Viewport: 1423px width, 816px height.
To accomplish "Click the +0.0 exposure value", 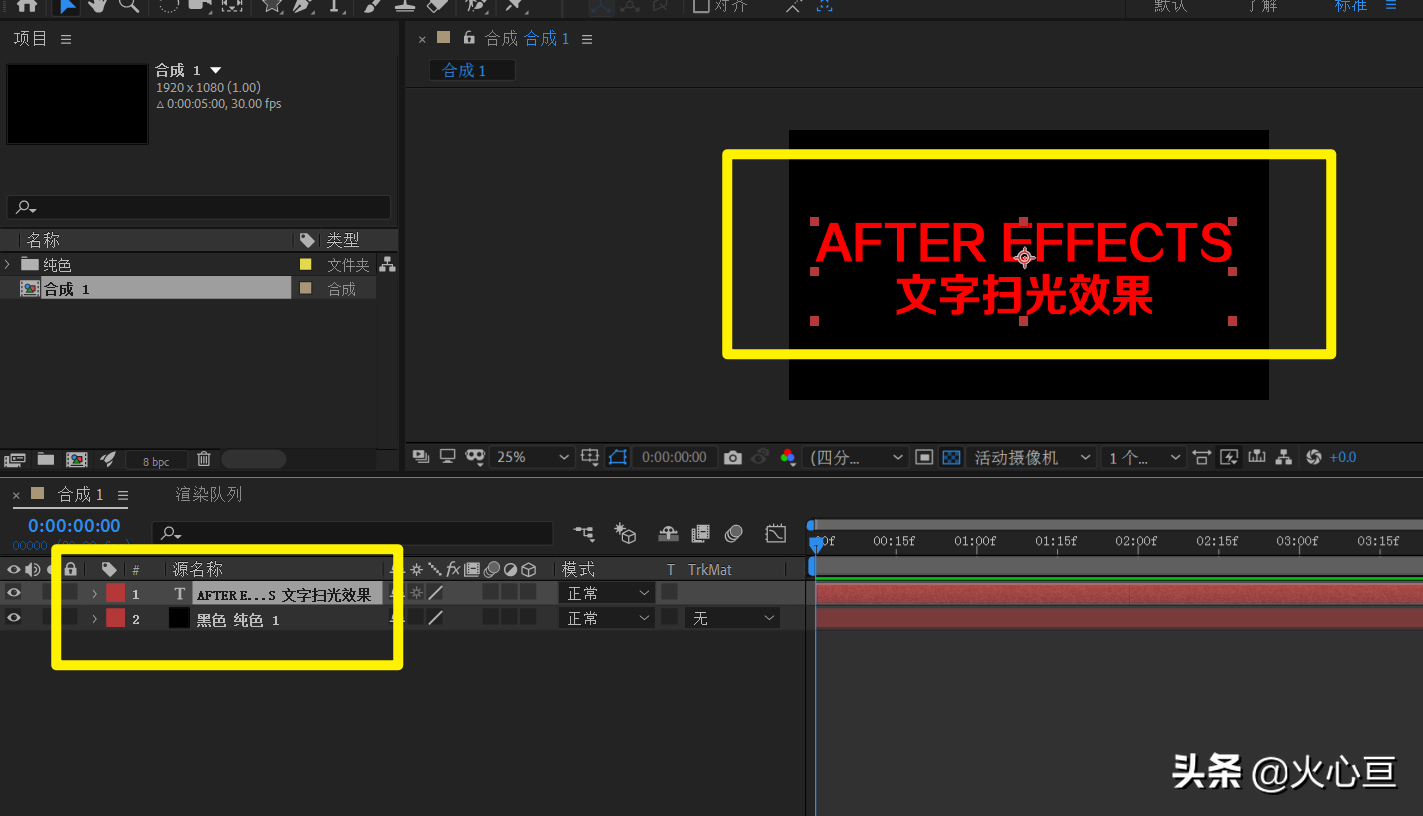I will 1343,457.
